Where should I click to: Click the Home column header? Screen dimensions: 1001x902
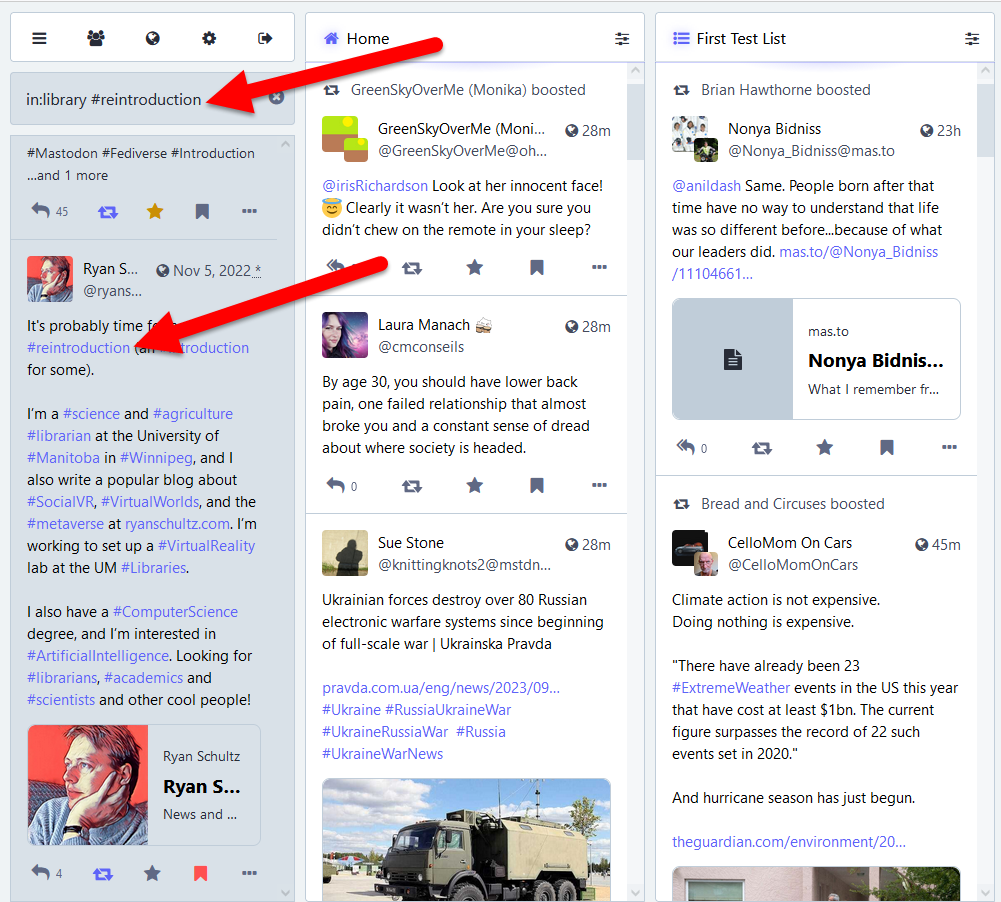coord(367,39)
